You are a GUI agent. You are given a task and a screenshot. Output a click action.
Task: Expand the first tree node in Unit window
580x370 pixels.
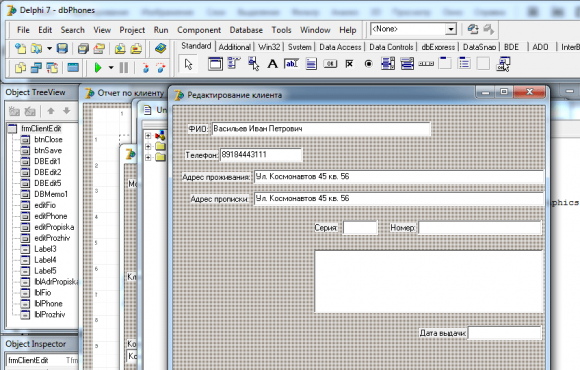[148, 135]
